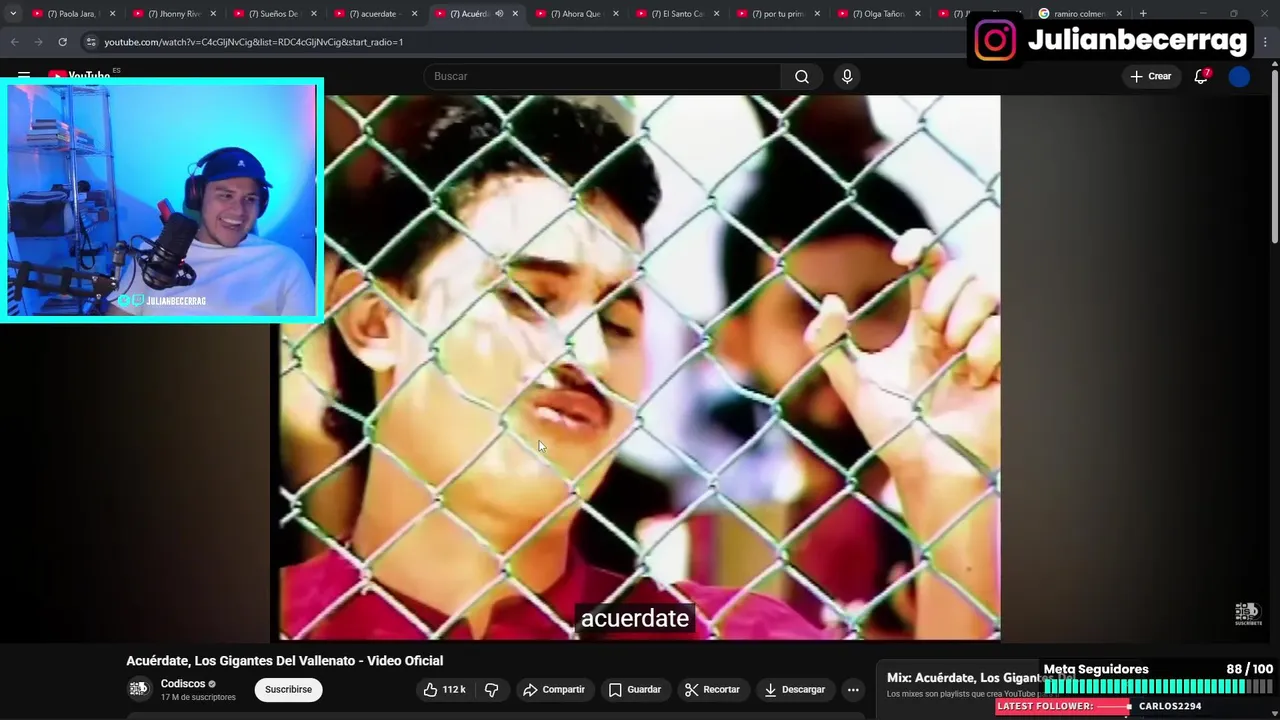Viewport: 1280px width, 720px height.
Task: Click the Compartir share button
Action: pos(554,689)
